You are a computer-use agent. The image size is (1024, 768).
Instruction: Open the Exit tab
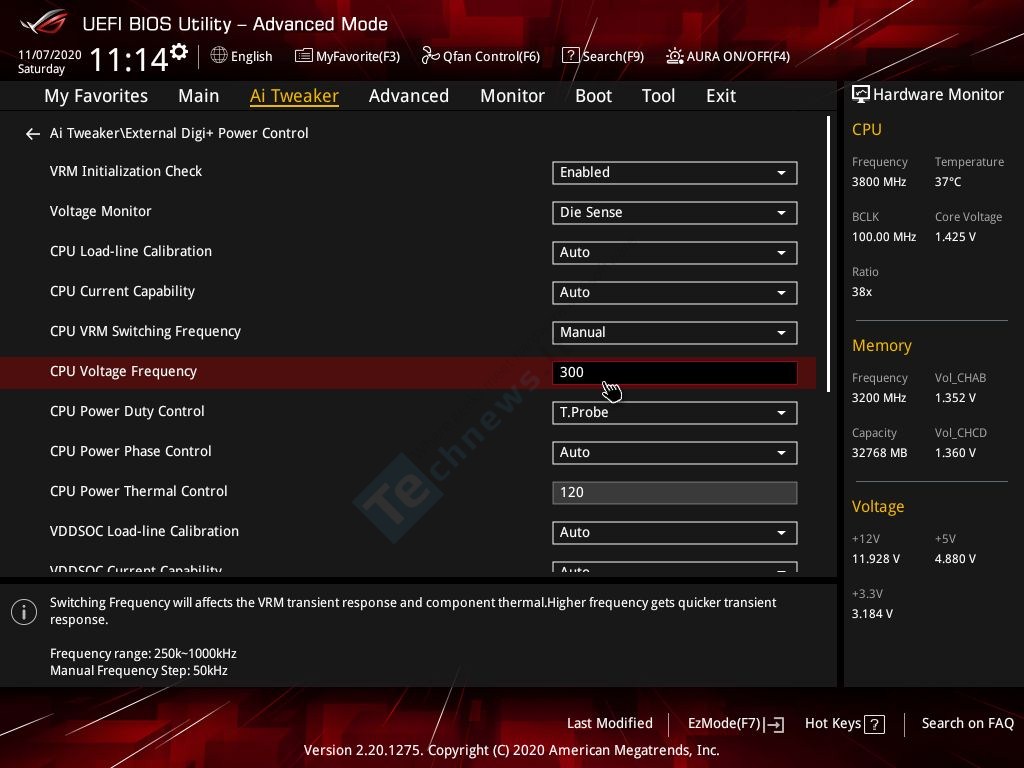point(721,96)
